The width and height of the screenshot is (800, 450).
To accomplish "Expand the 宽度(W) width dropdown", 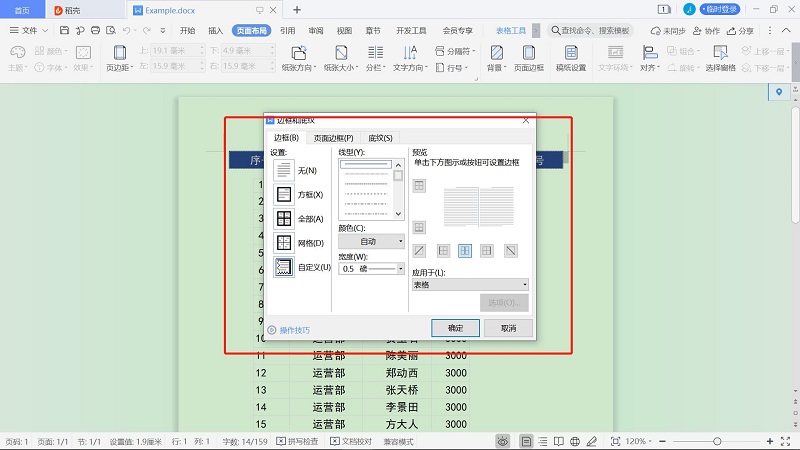I will (371, 269).
